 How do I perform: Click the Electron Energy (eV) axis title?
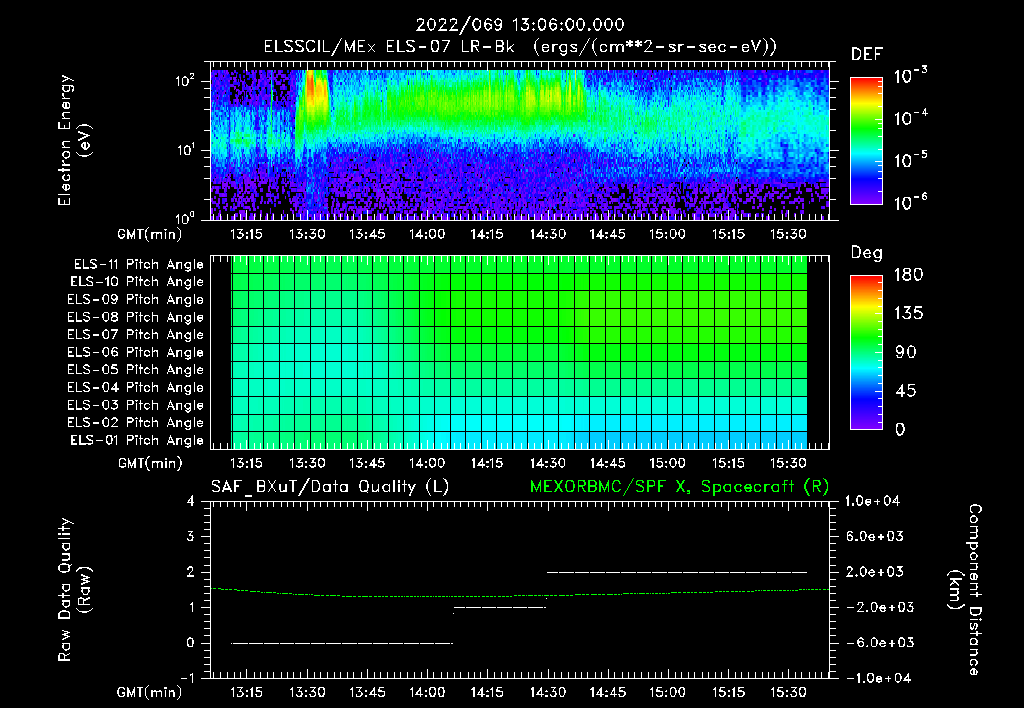click(74, 140)
